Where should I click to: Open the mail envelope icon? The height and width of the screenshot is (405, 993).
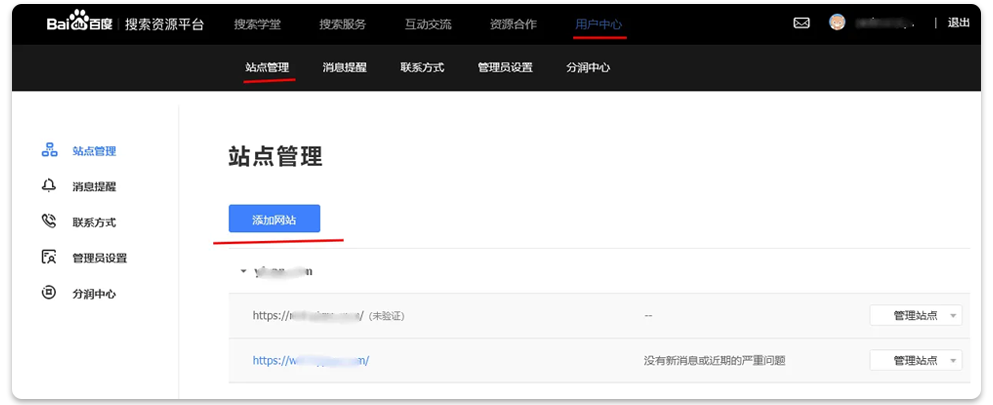pyautogui.click(x=801, y=23)
